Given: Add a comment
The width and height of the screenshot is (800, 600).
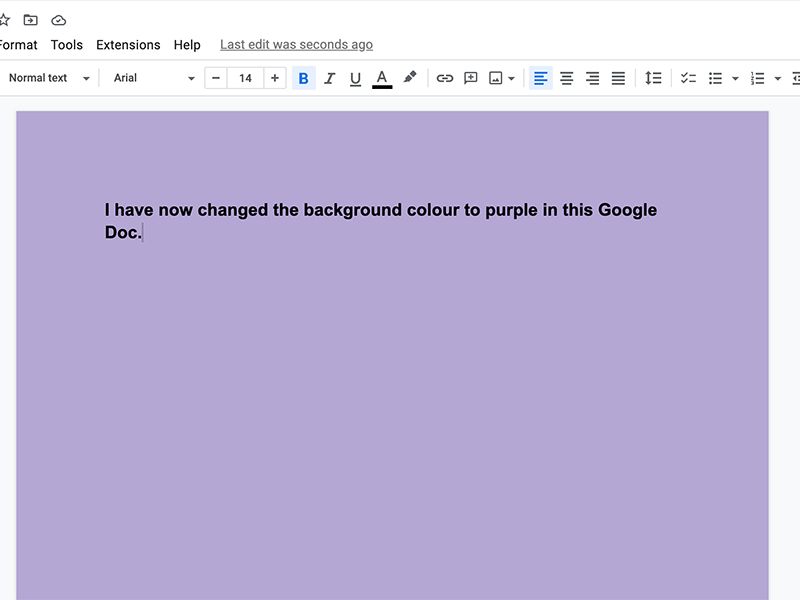Looking at the screenshot, I should pos(474,78).
